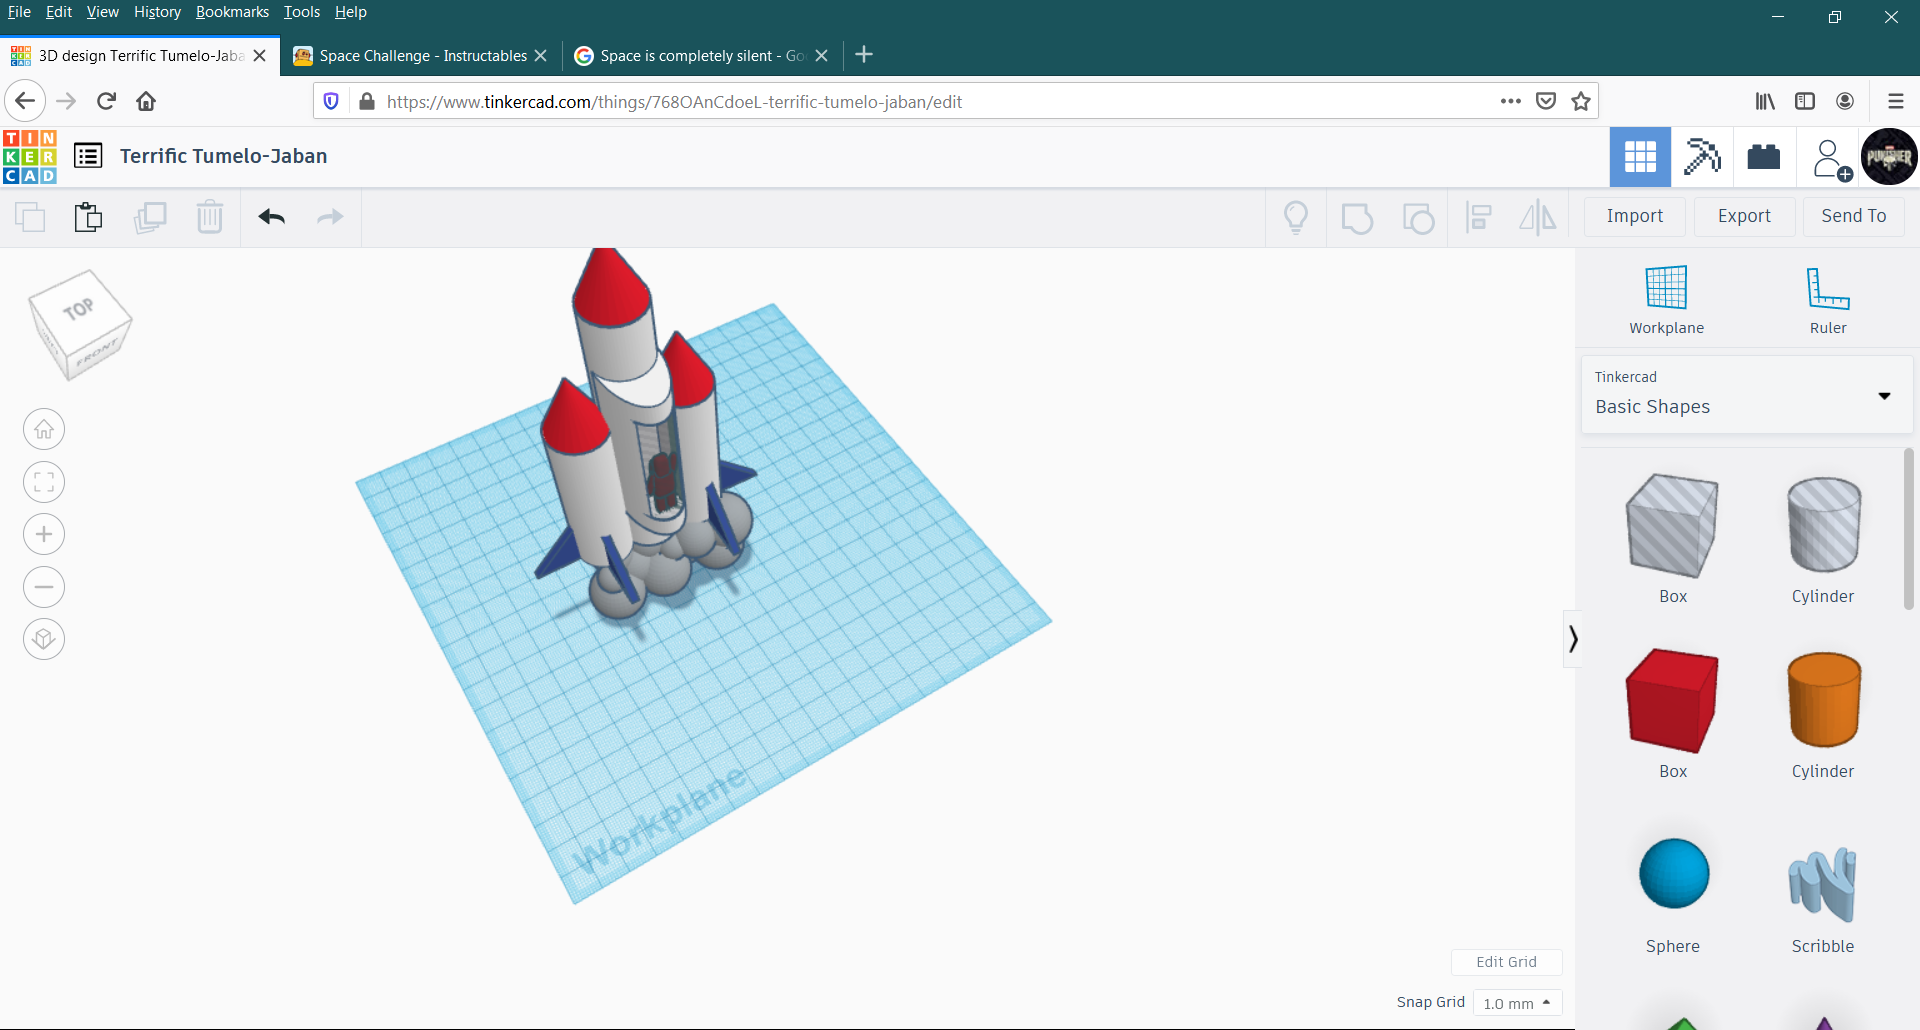Toggle the library sidebar in Firefox

click(1763, 101)
